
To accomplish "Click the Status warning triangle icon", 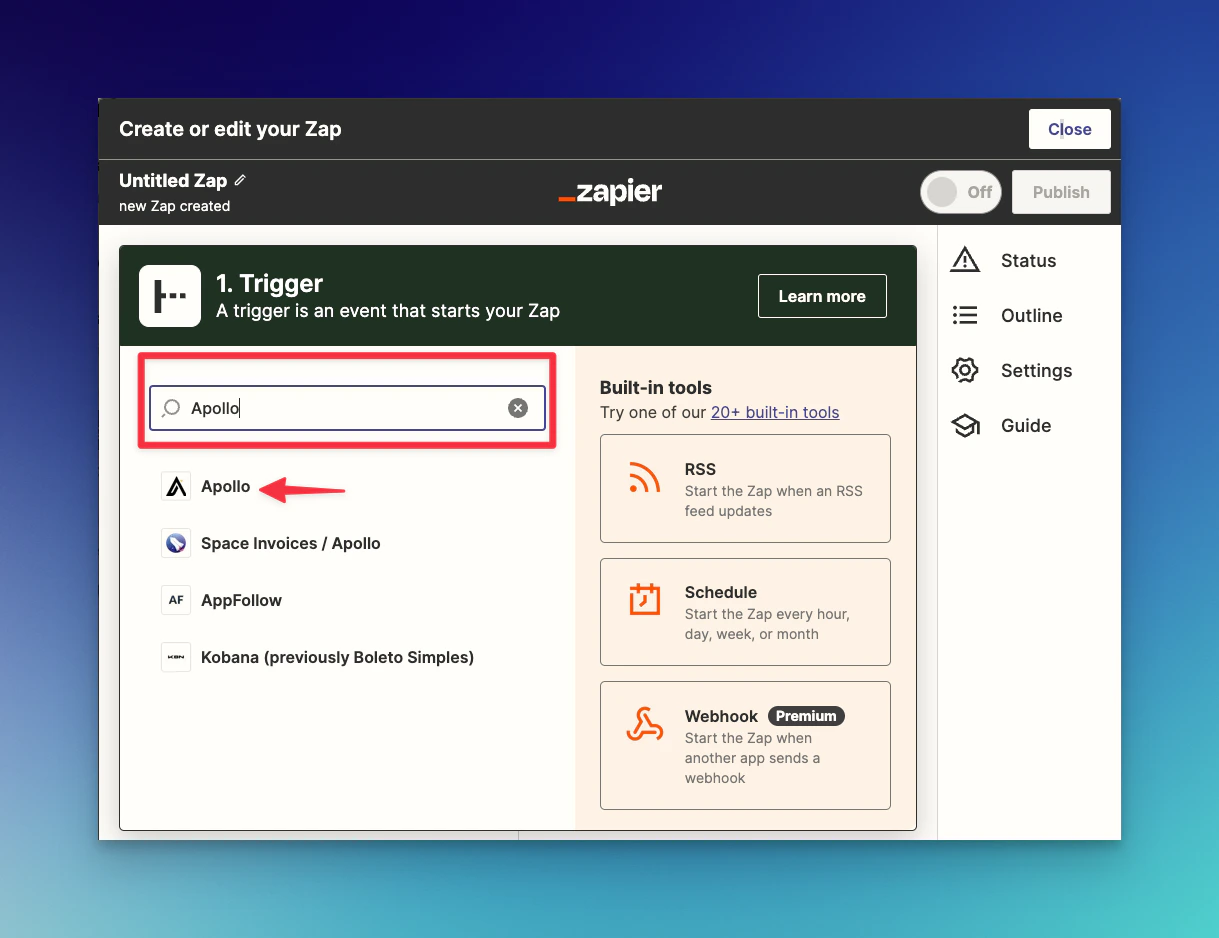I will [965, 260].
